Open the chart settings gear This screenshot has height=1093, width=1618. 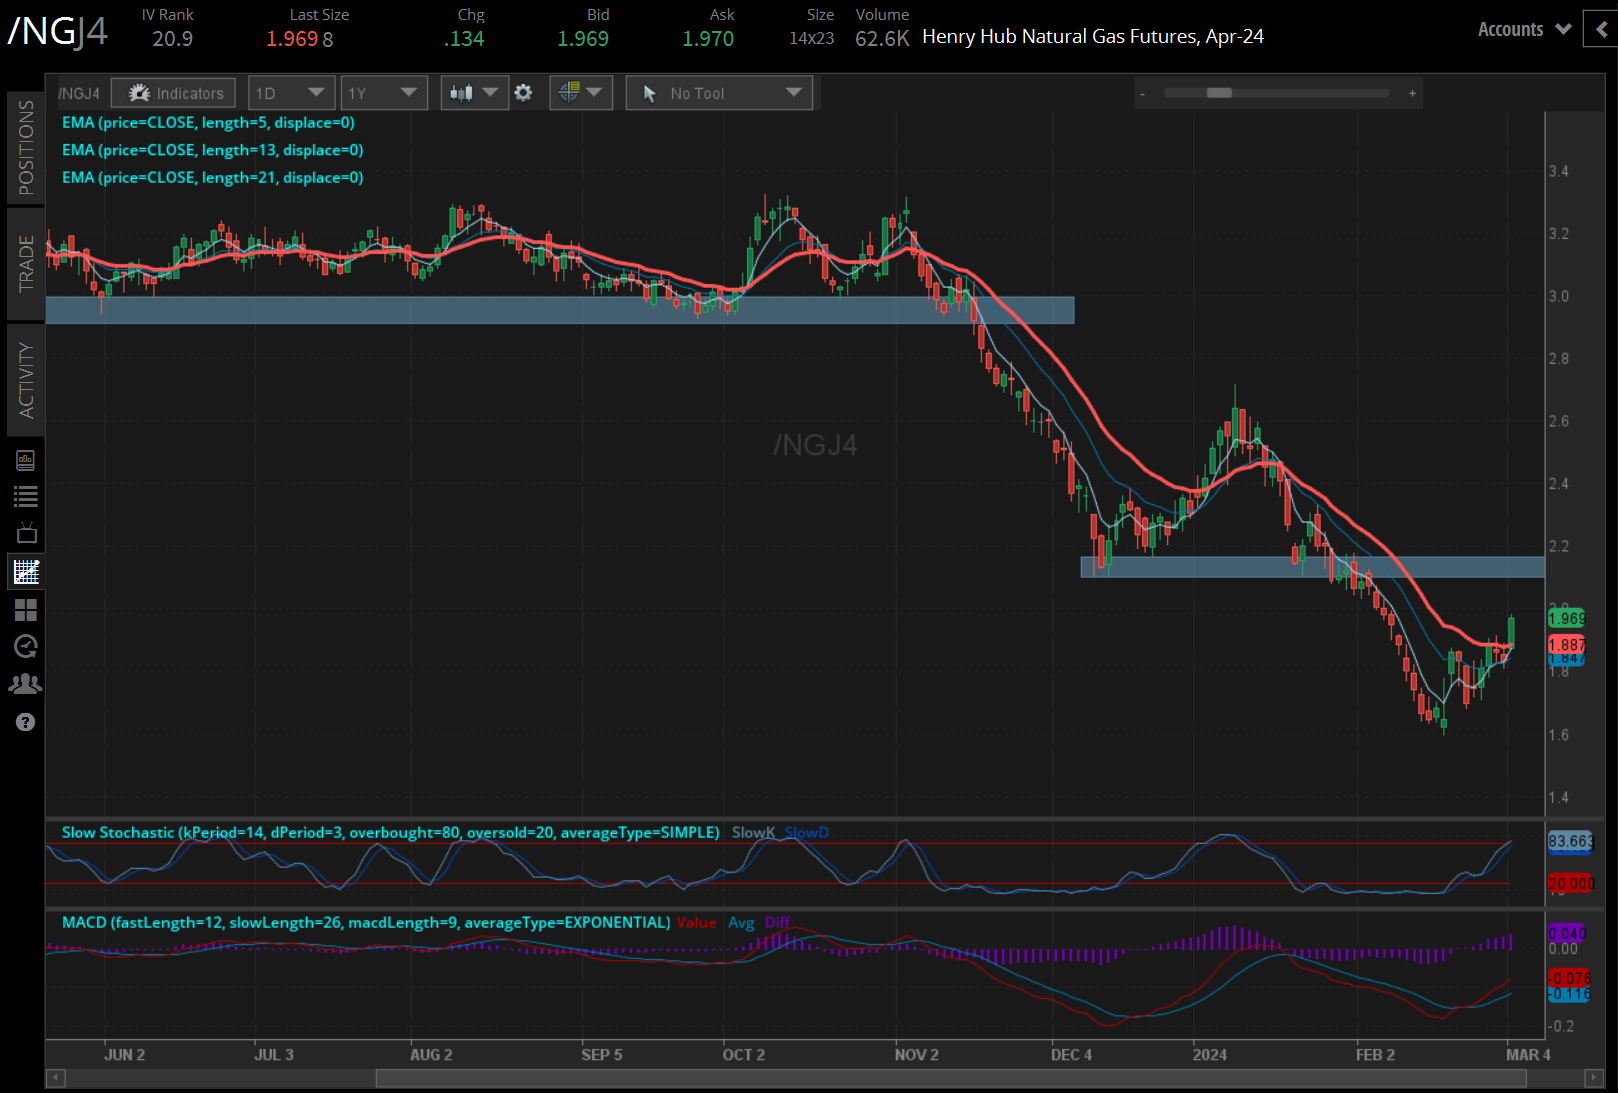523,93
